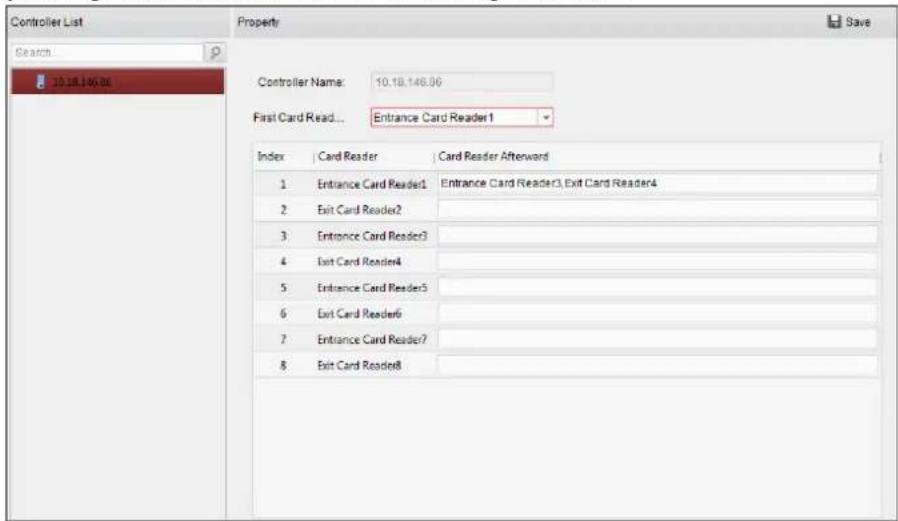Viewport: 898px width, 521px height.
Task: Select the Exit Card Reader4 row
Action: (566, 262)
